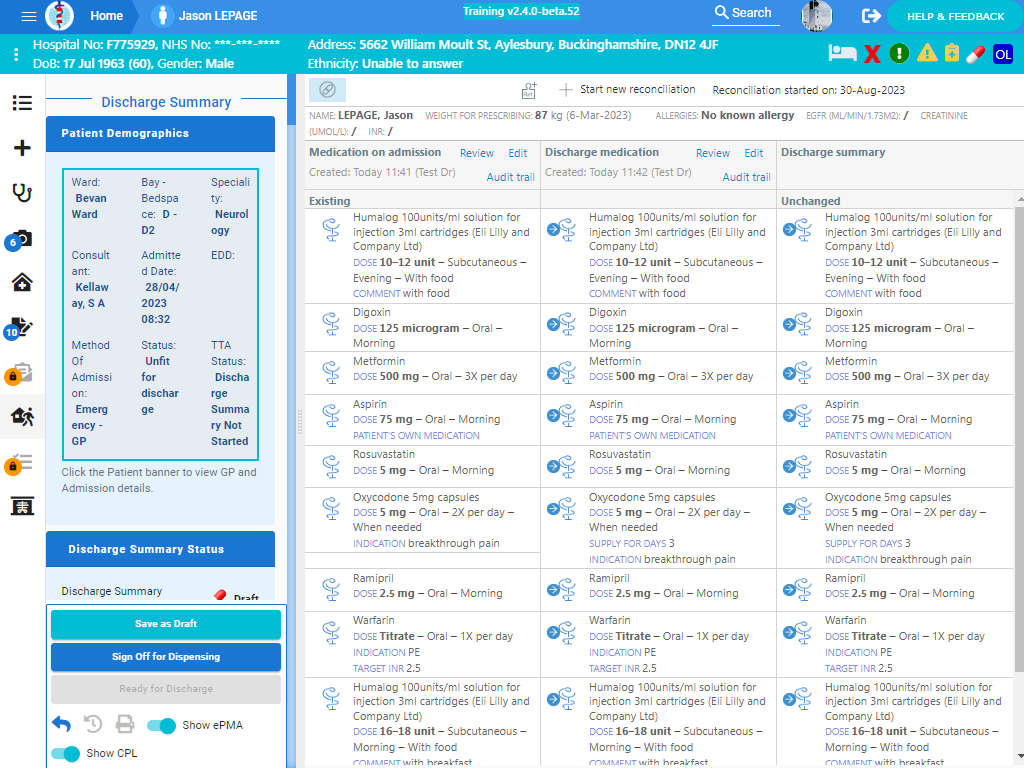Toggle Show CPL switch
Image resolution: width=1024 pixels, height=768 pixels.
65,754
